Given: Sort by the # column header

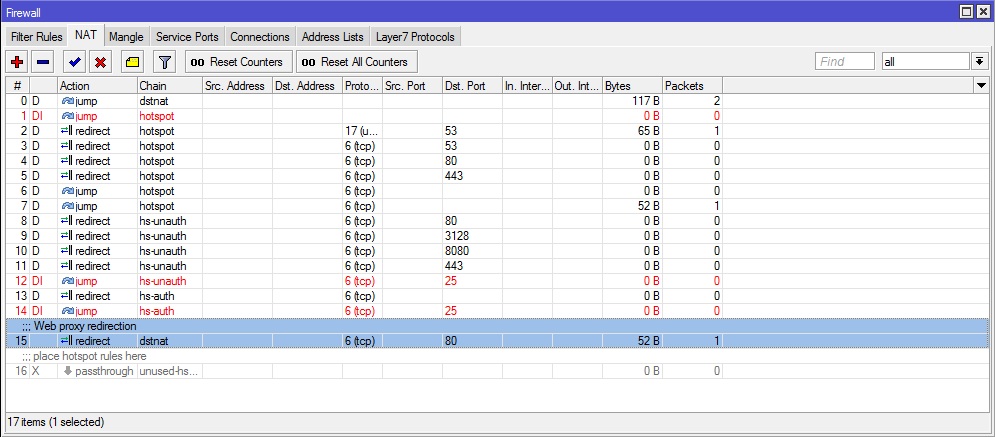Looking at the screenshot, I should point(17,86).
